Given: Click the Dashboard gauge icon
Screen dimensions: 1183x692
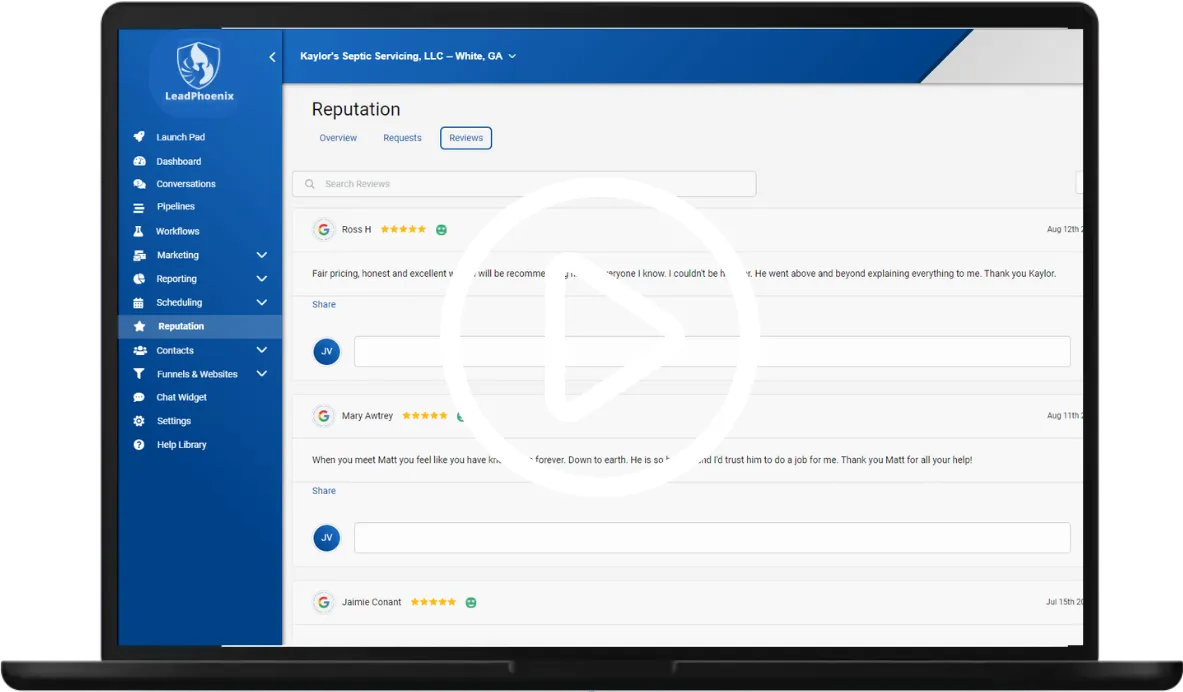Looking at the screenshot, I should [139, 161].
